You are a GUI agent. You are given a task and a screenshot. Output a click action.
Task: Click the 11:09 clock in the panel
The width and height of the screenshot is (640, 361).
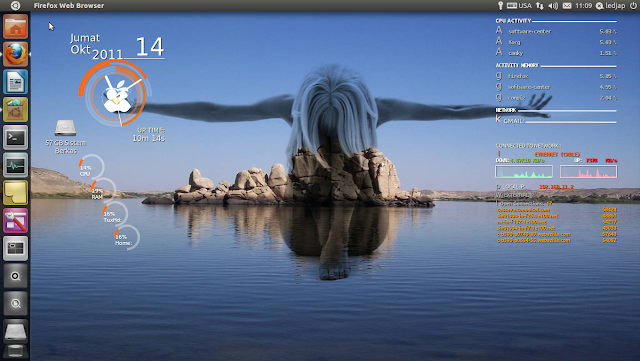coord(583,6)
